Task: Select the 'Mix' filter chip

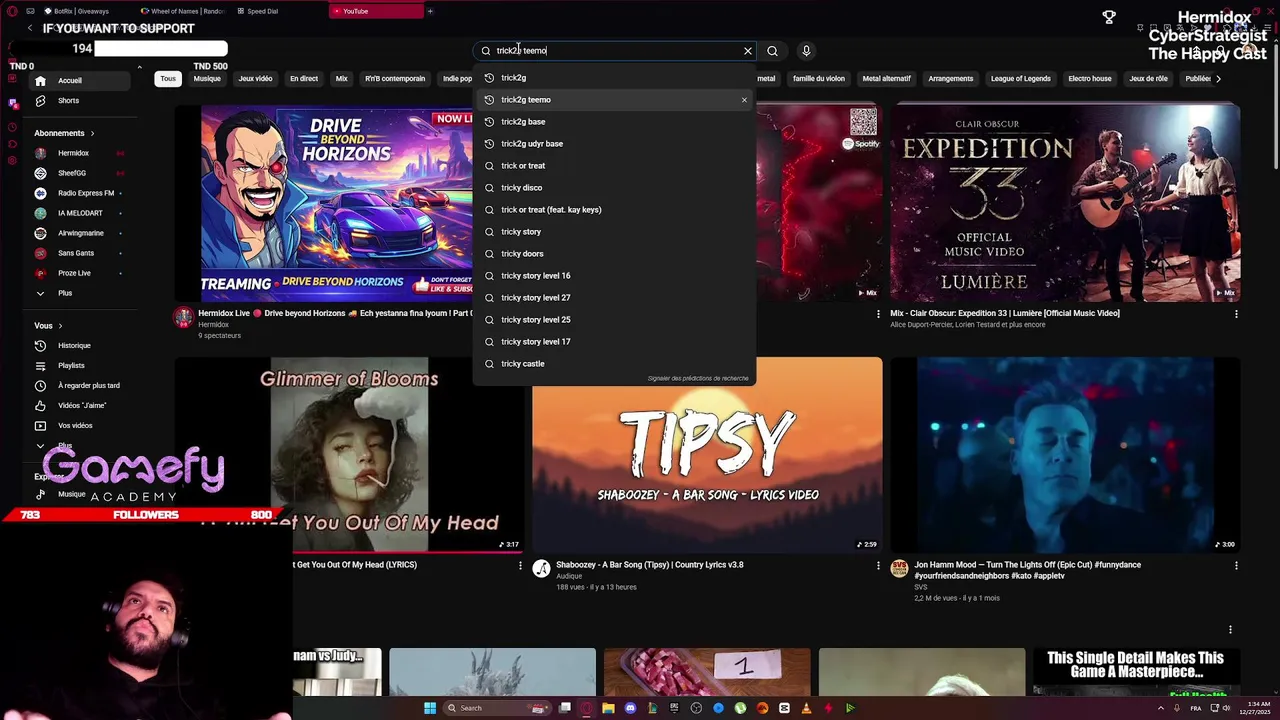Action: [x=341, y=78]
